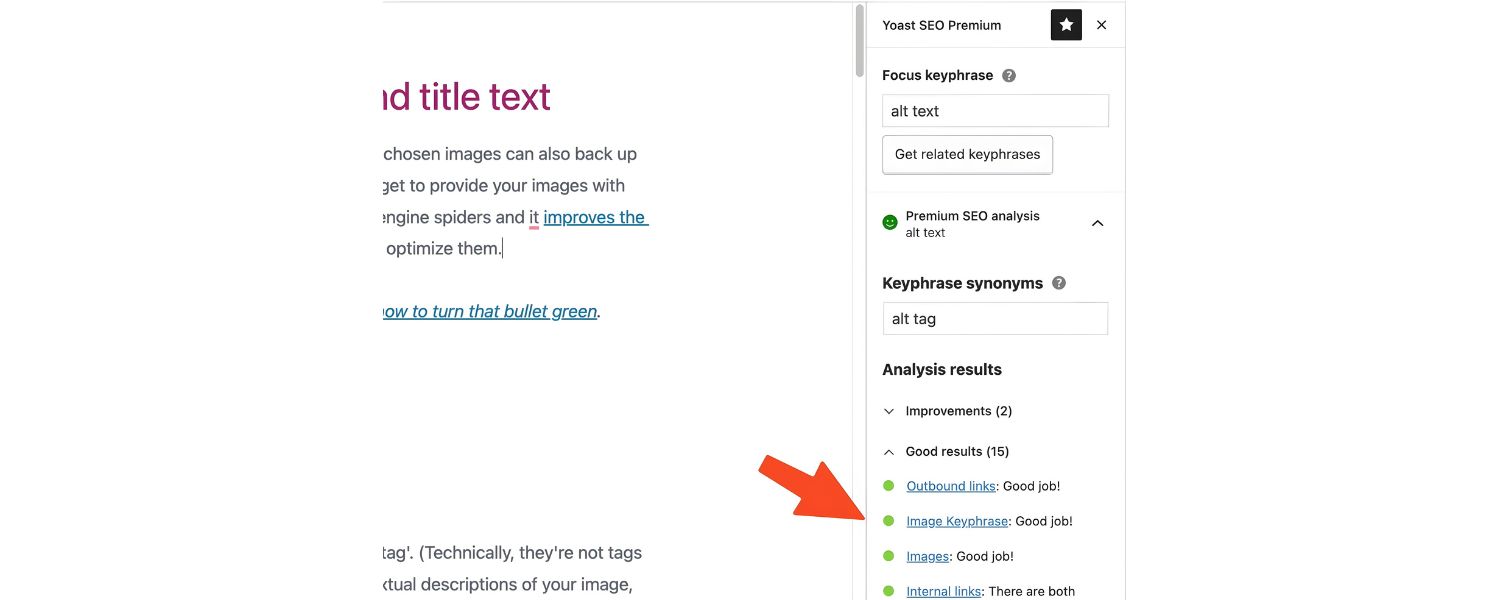Click inside the Focus keyphrase input field
Viewport: 1500px width, 600px height.
(x=995, y=110)
